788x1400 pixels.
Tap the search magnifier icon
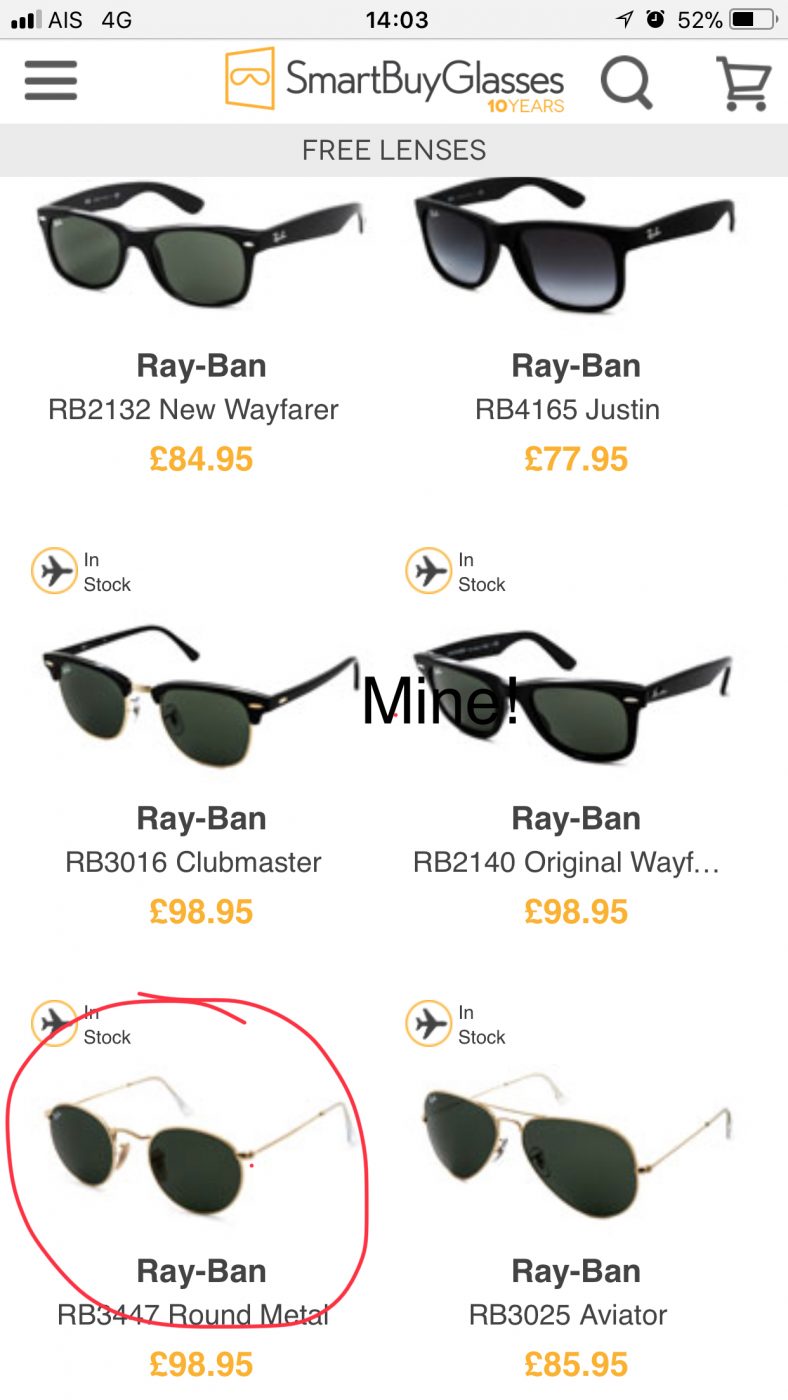pos(627,82)
